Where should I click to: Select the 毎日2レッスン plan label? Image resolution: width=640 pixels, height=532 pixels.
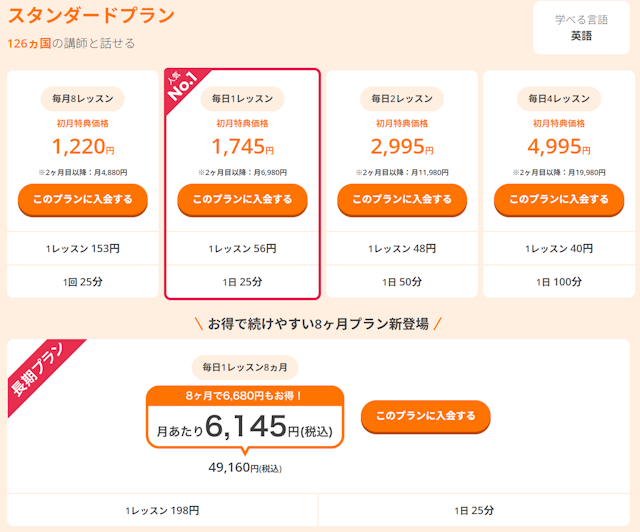[402, 98]
